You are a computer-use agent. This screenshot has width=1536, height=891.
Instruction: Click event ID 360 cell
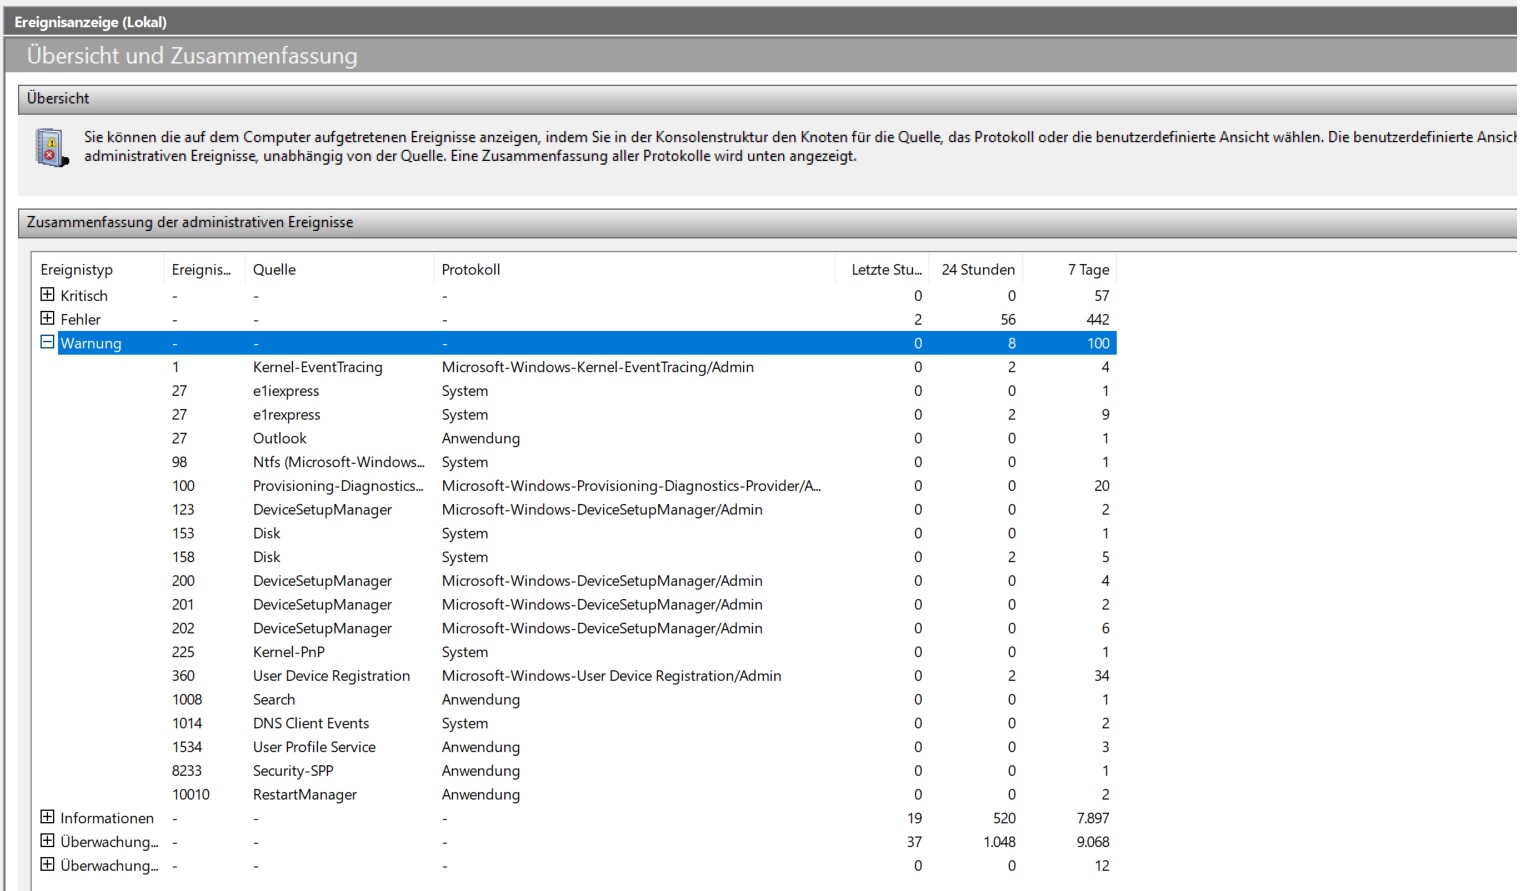click(183, 676)
